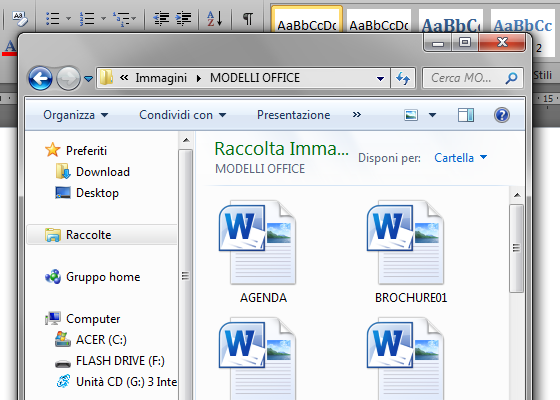Click the Change view icon
The width and height of the screenshot is (560, 400).
coord(411,115)
